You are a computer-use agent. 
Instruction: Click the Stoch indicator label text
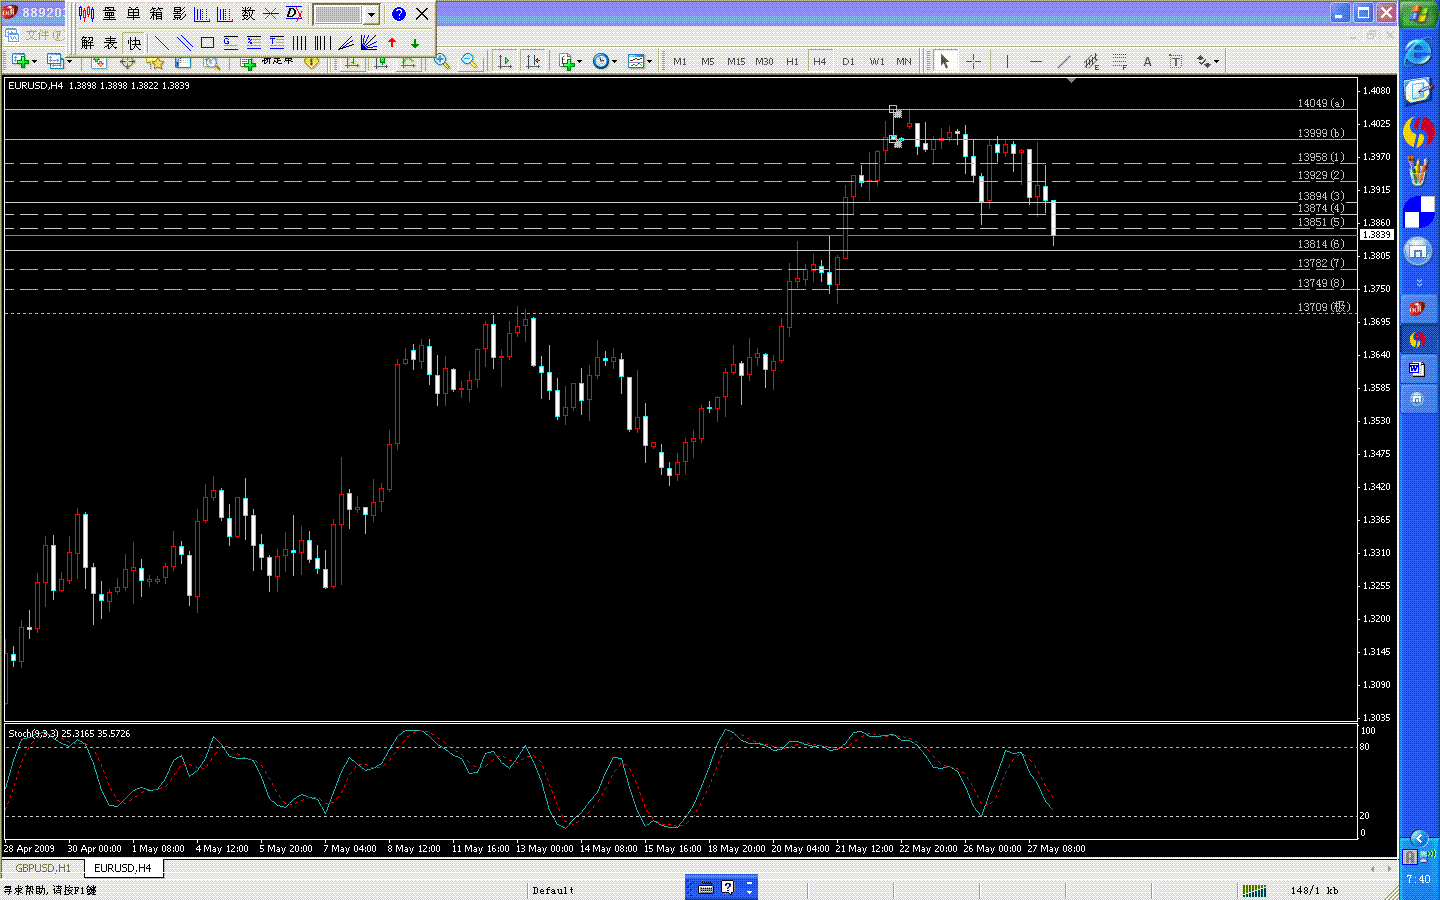point(69,733)
